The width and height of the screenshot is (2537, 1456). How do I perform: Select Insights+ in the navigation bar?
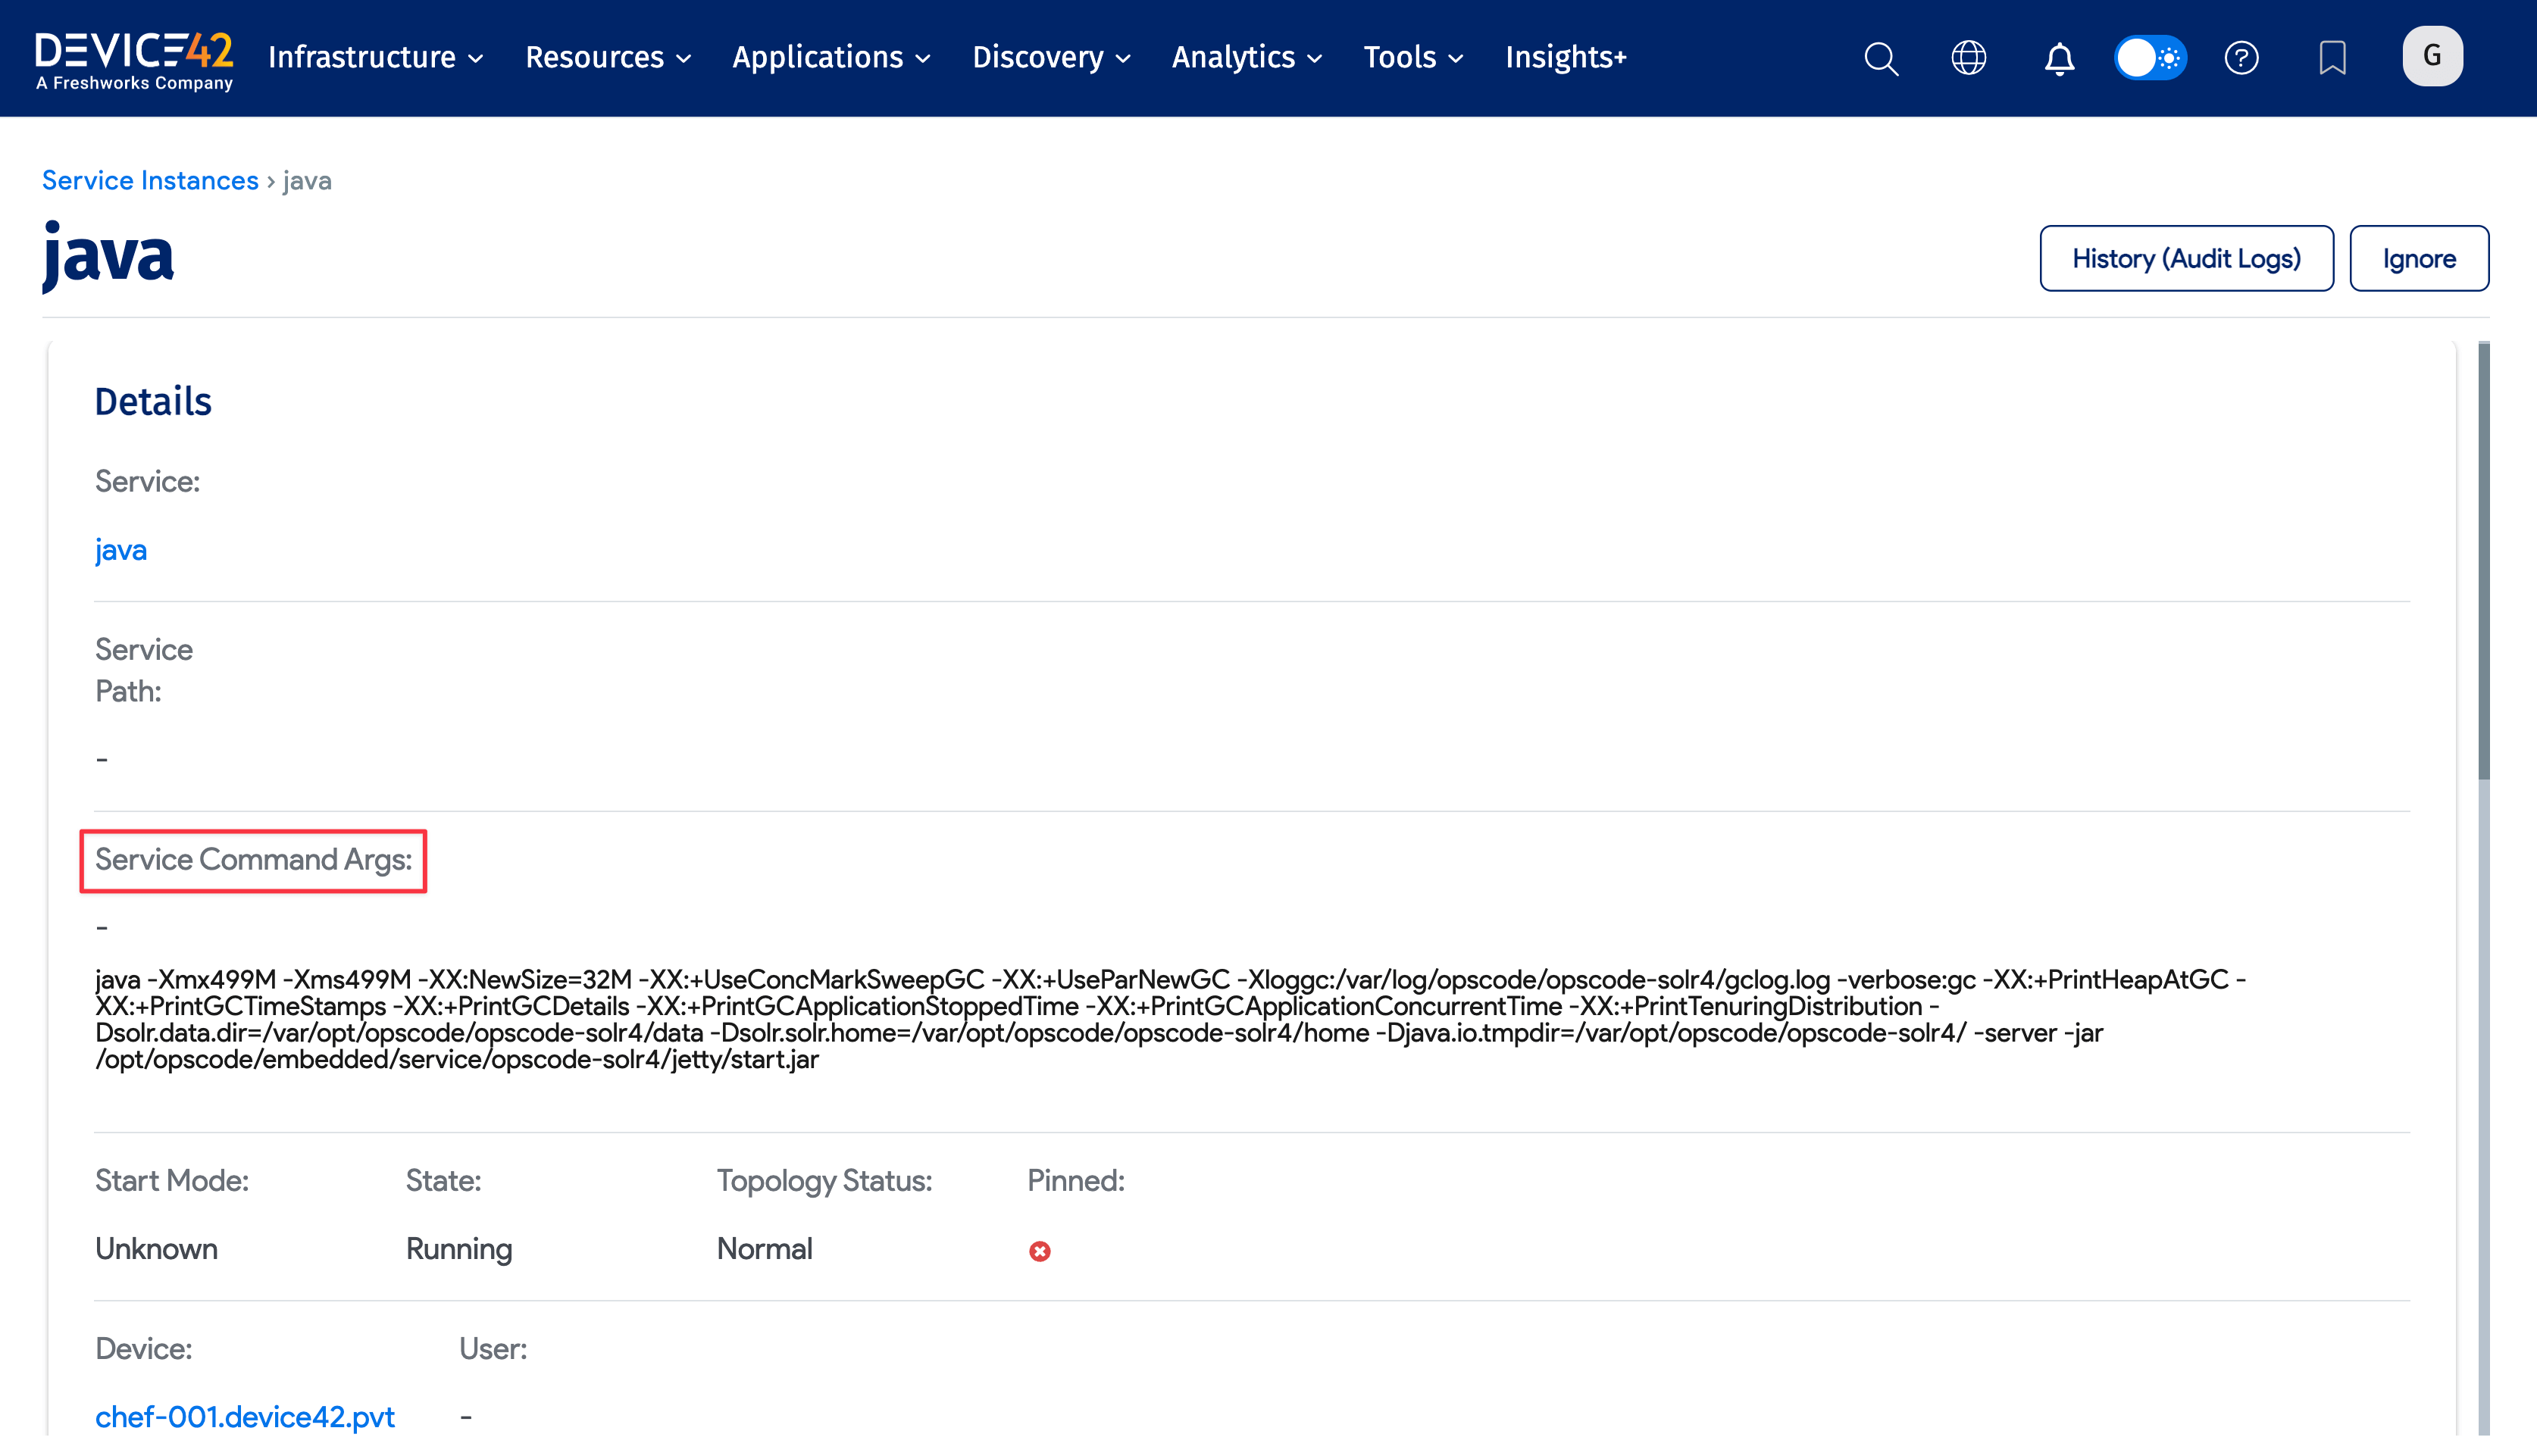point(1565,58)
